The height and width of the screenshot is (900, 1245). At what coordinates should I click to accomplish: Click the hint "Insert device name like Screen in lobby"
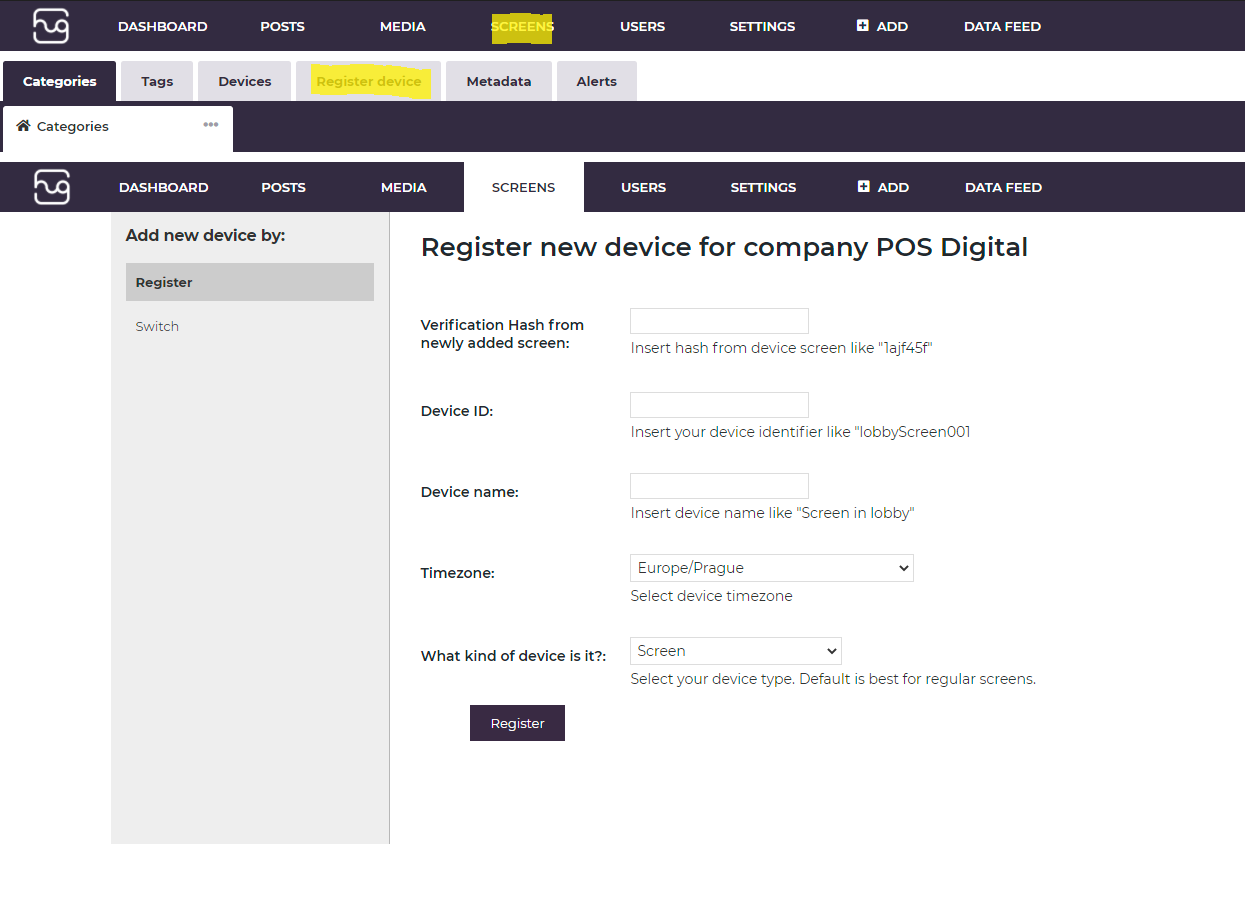[772, 513]
